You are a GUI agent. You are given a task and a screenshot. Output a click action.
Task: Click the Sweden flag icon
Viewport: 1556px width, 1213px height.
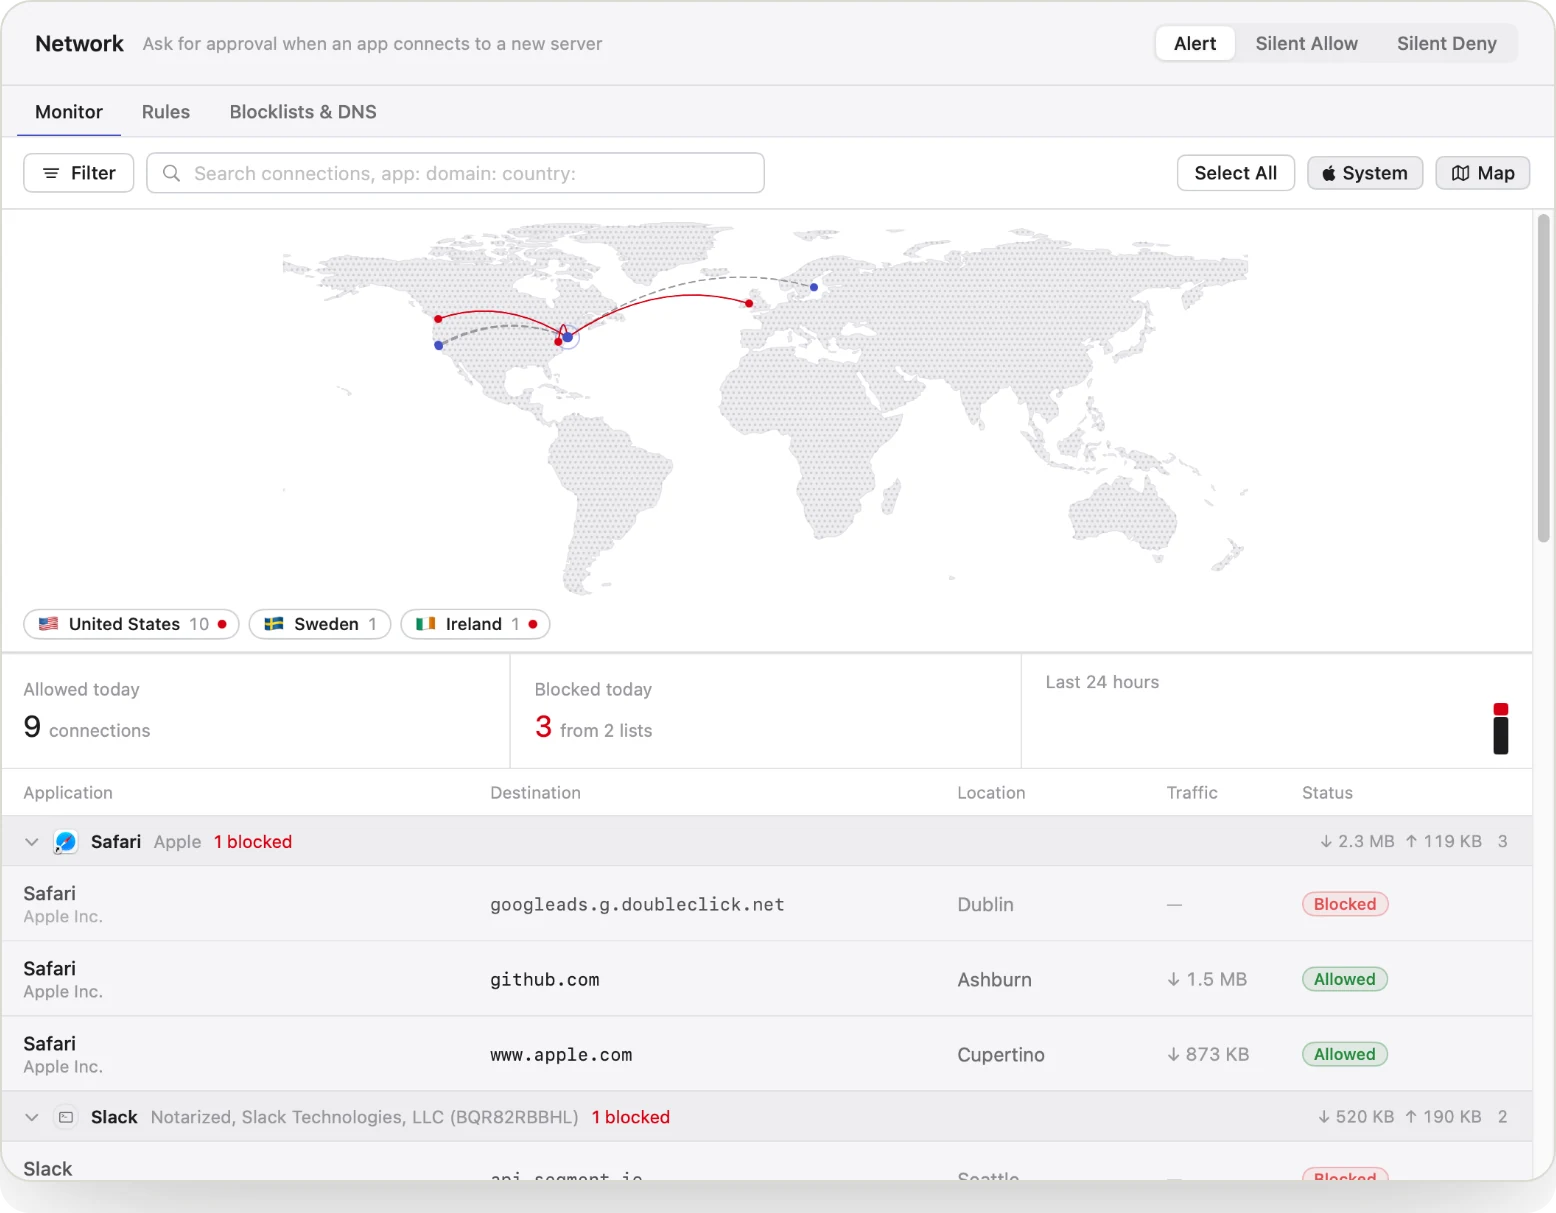(x=274, y=624)
